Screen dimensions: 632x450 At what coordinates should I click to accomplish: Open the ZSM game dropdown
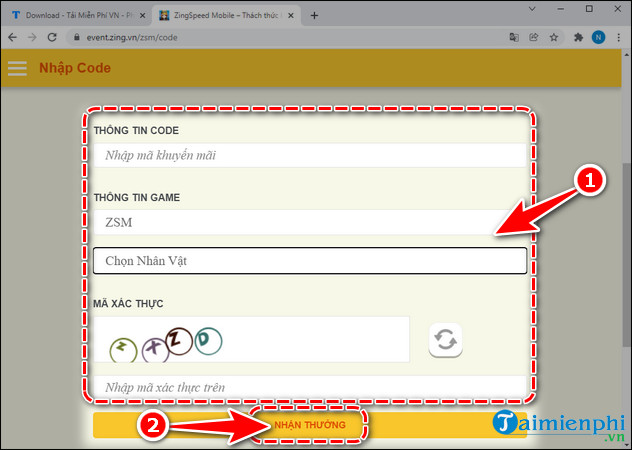pos(310,222)
